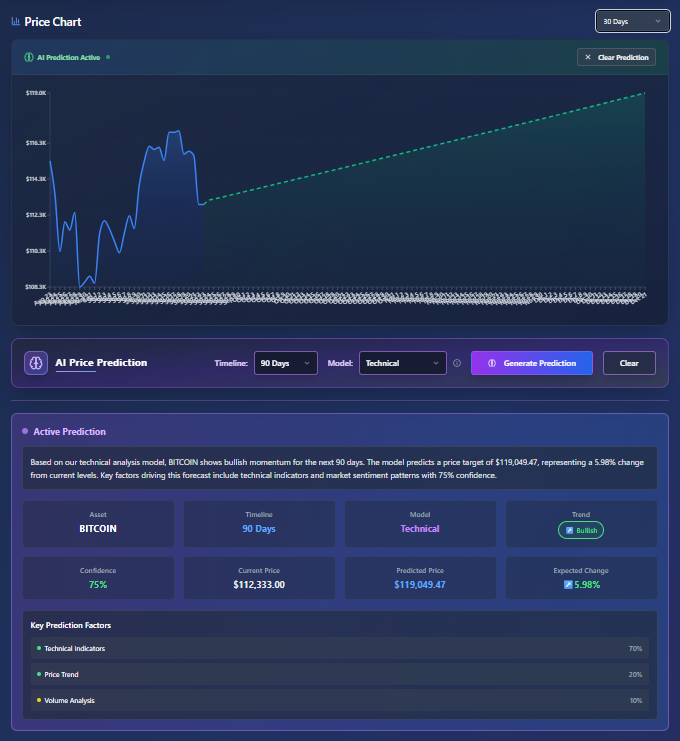Click the Predicted Price $119,049.47 card
Screen dimensions: 680x741
tap(420, 578)
